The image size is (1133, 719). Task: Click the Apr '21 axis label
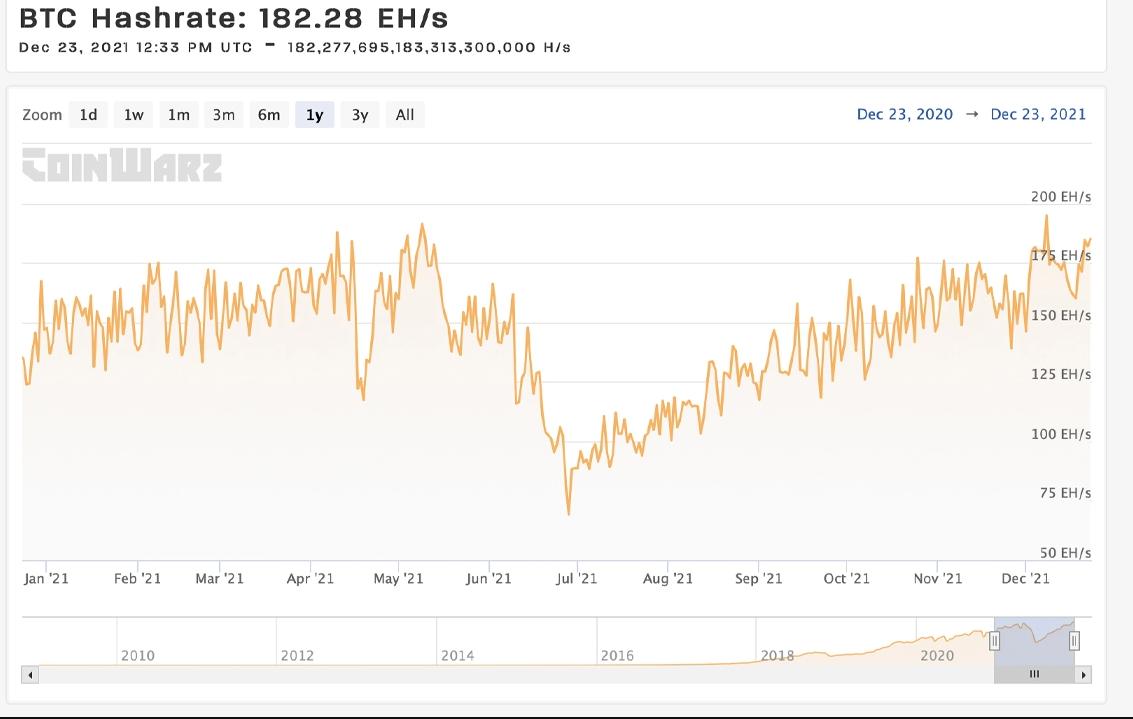[310, 579]
